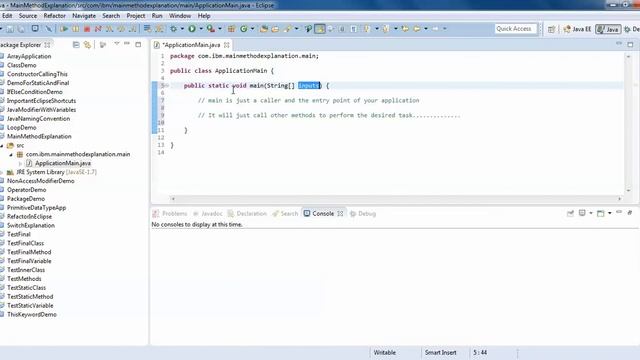Click the Debug bug toolbar icon

(x=173, y=29)
